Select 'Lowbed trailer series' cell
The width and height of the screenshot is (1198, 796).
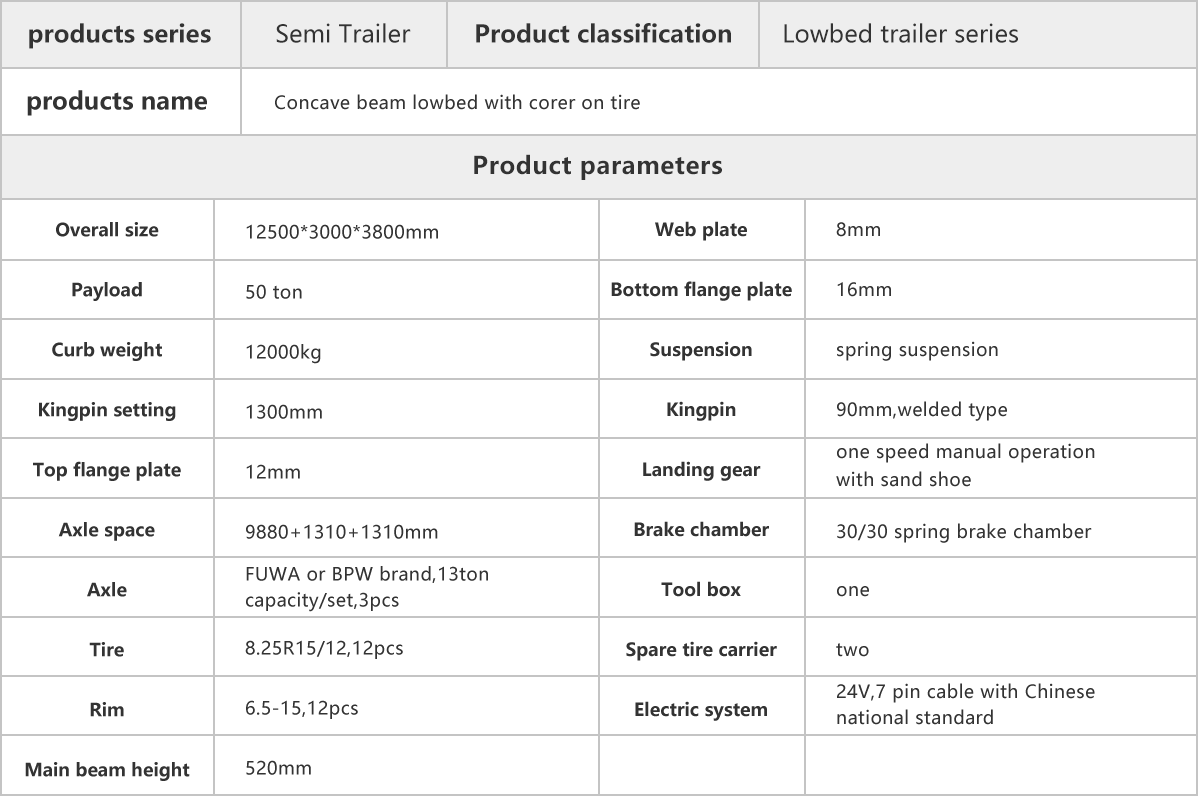pos(900,34)
